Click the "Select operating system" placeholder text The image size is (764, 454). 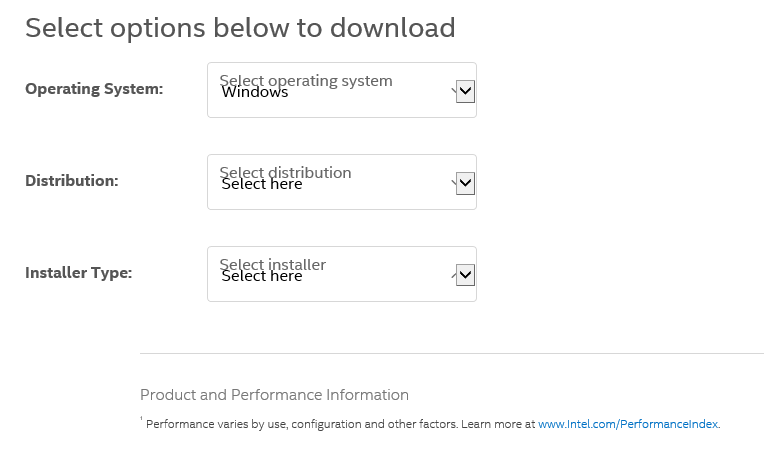[306, 80]
